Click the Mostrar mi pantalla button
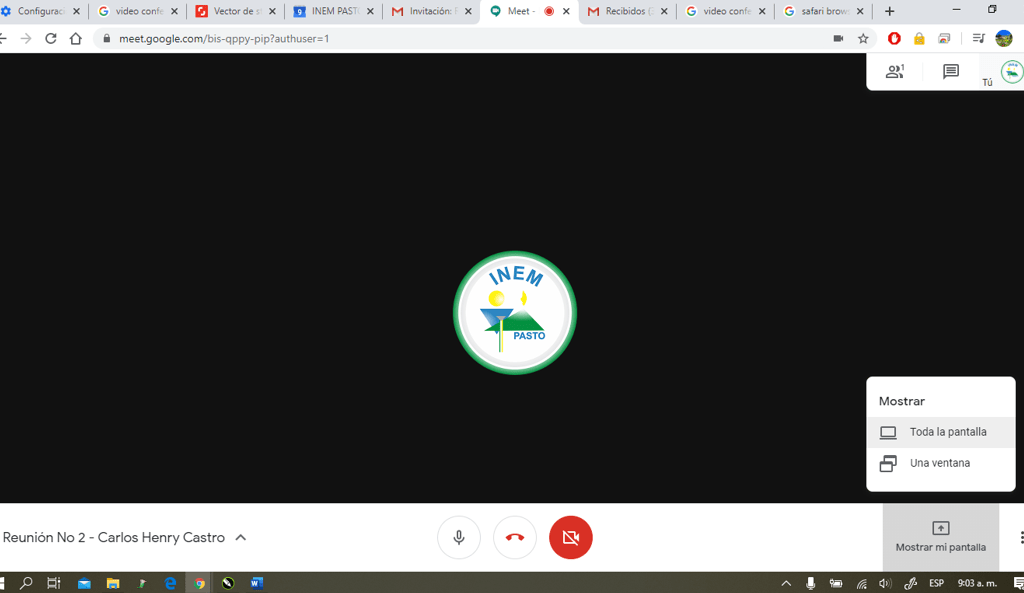This screenshot has width=1024, height=593. tap(940, 537)
